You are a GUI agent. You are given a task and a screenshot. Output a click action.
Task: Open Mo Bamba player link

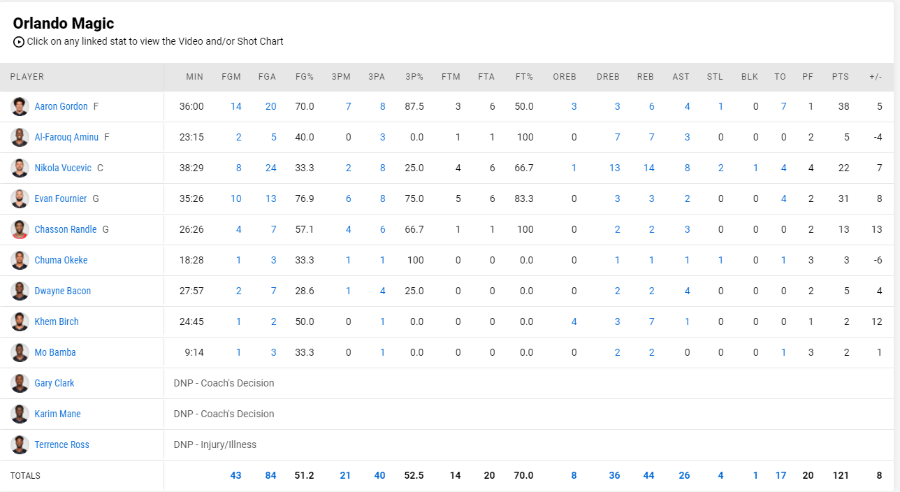click(55, 352)
